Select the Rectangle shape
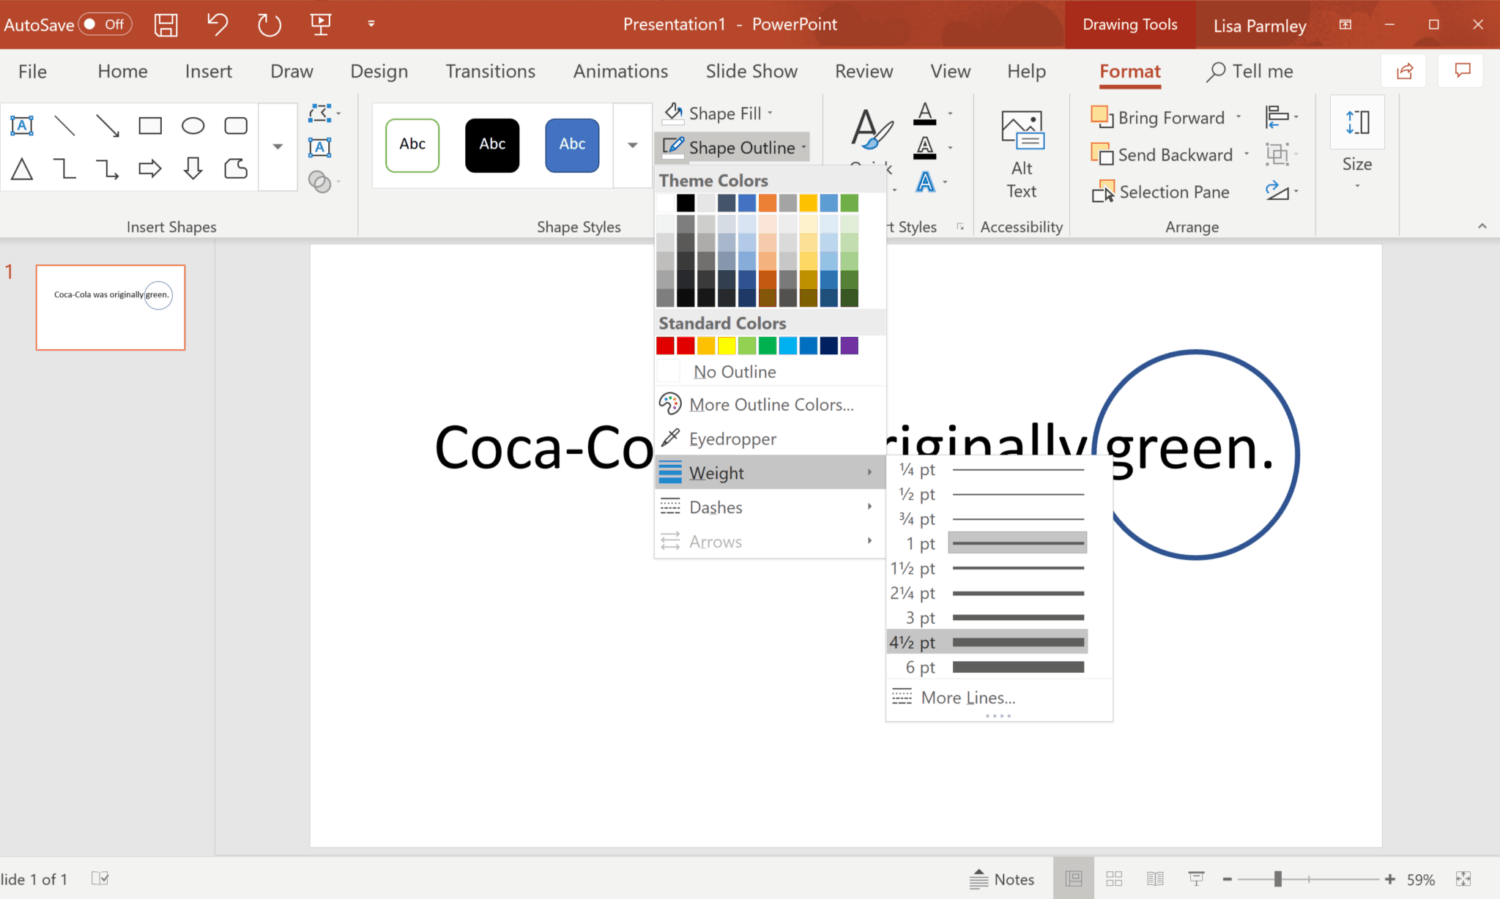1500x899 pixels. coord(150,125)
